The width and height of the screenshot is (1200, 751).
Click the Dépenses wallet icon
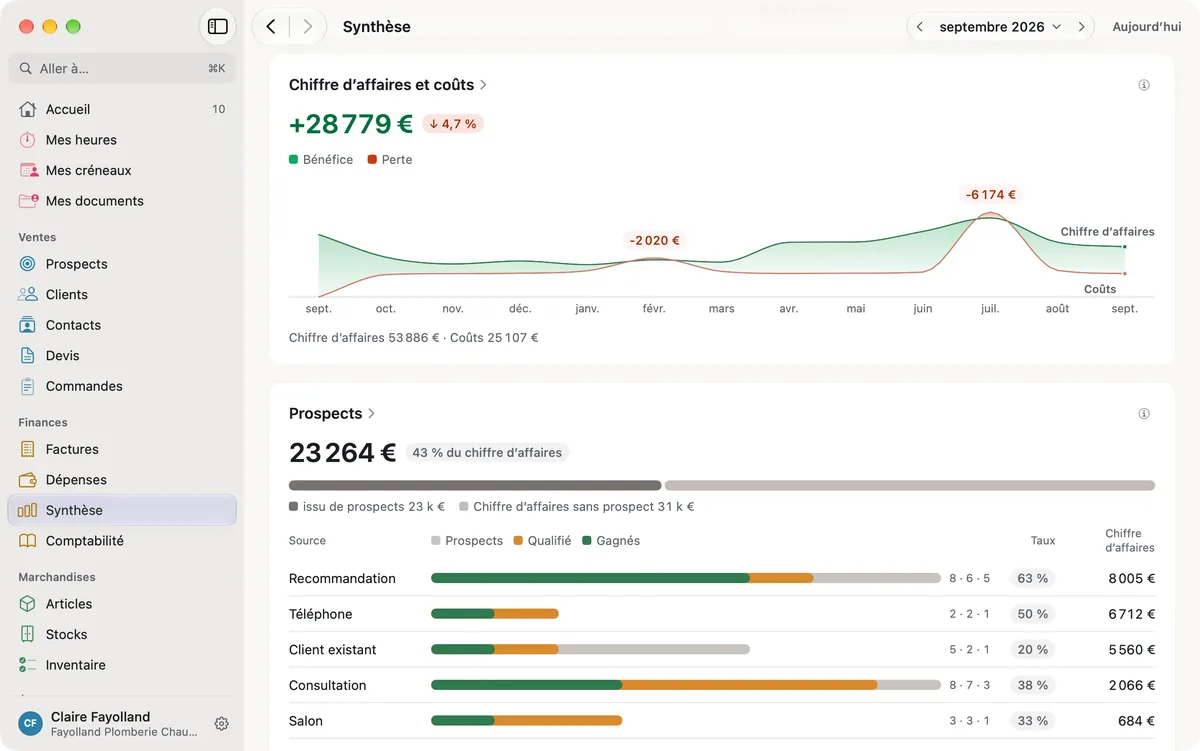pos(28,479)
